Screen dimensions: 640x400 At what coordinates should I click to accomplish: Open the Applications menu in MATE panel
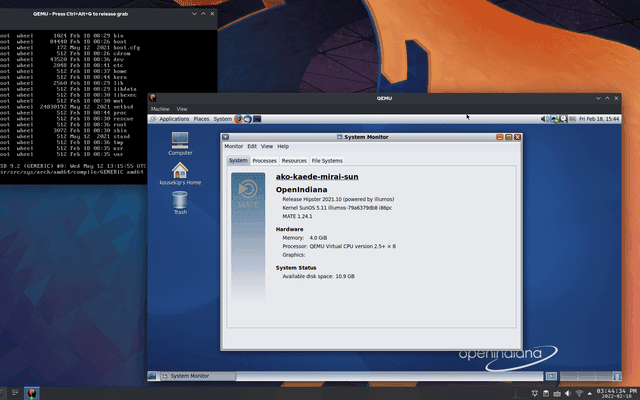pos(174,119)
